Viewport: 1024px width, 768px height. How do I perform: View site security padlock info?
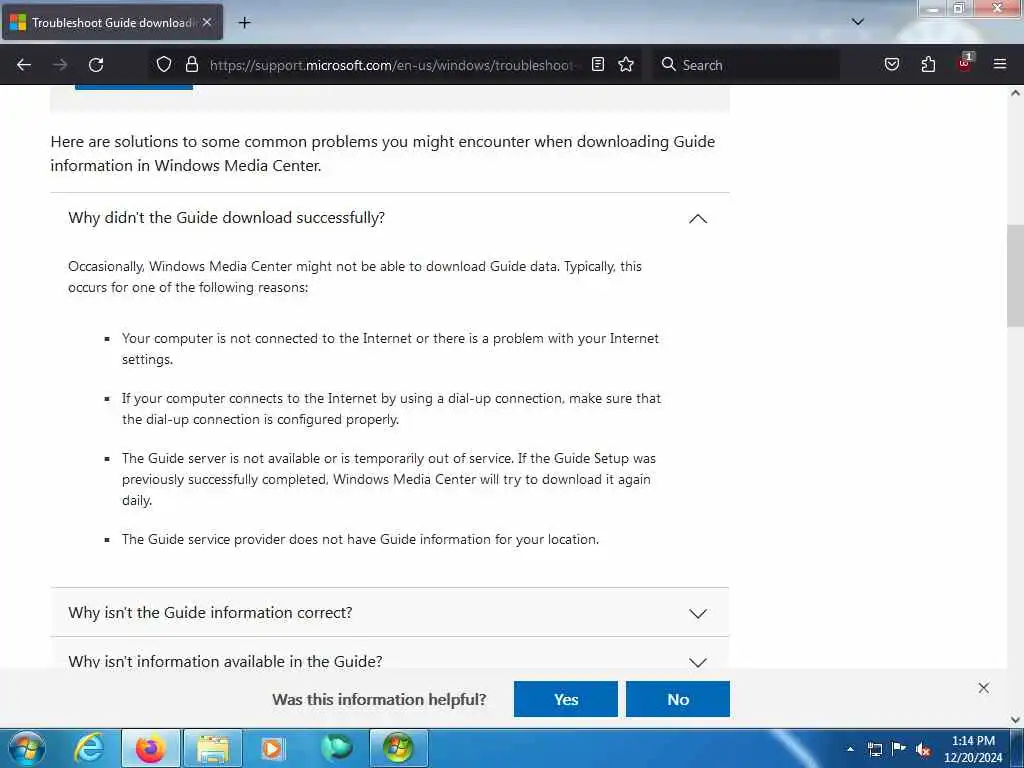pyautogui.click(x=191, y=65)
